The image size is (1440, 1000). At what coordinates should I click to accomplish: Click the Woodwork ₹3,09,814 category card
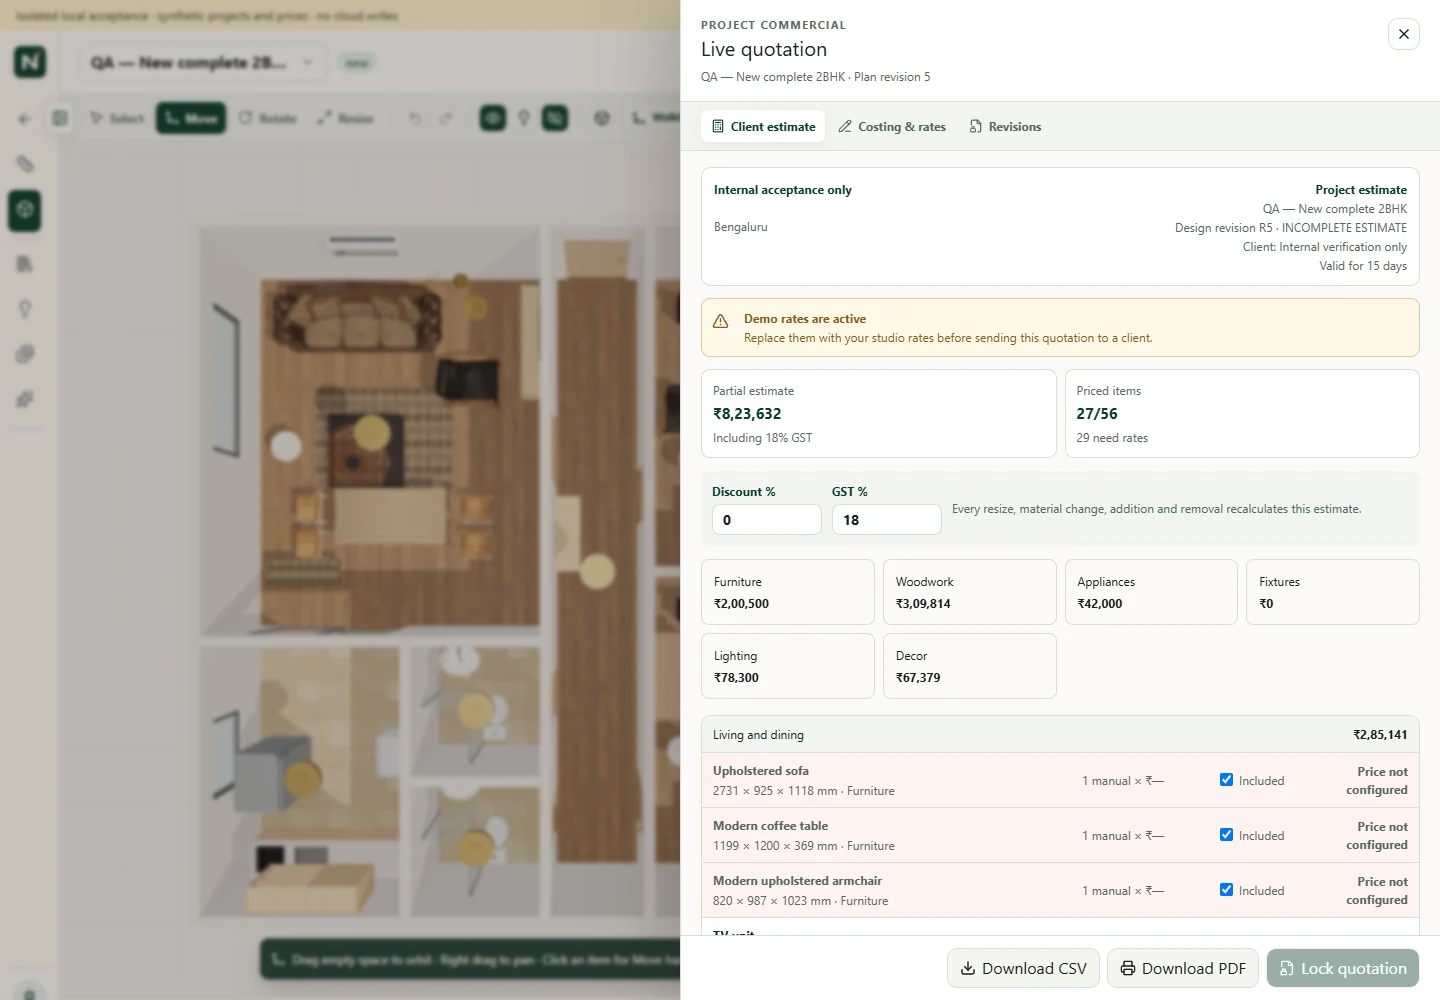pyautogui.click(x=970, y=592)
